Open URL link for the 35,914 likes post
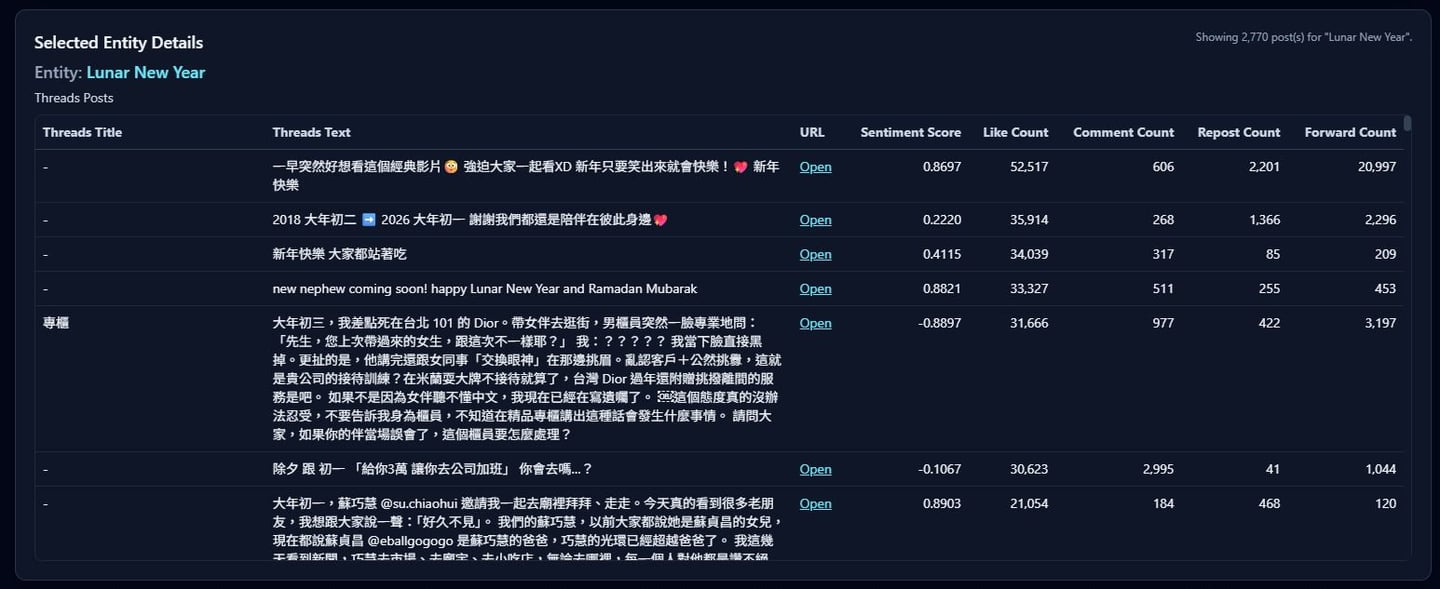 click(815, 220)
